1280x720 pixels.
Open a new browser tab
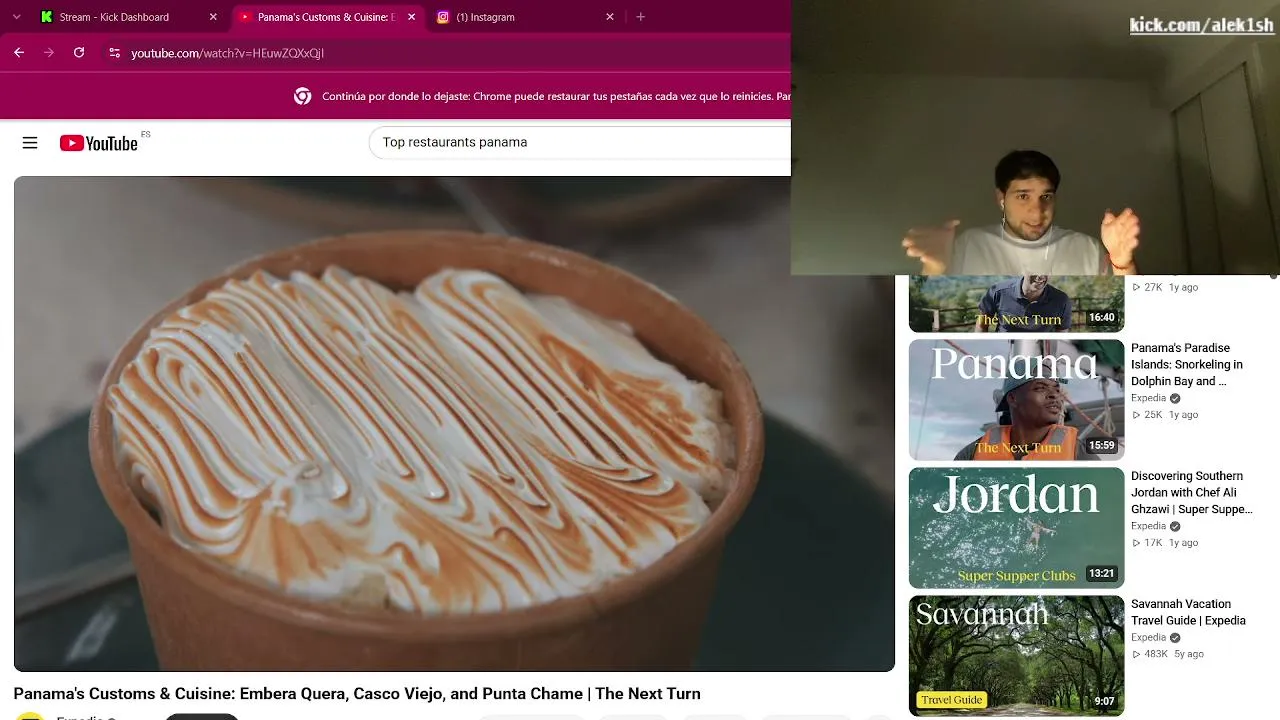tap(641, 17)
